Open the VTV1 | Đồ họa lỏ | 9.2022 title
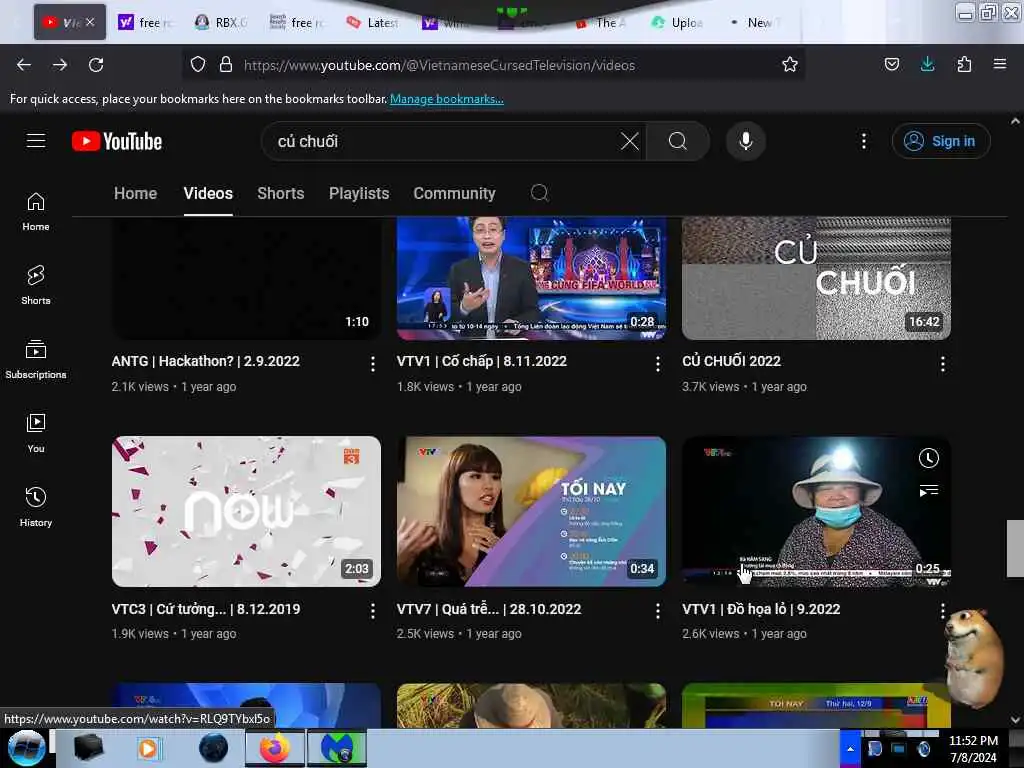The image size is (1024, 768). pos(761,609)
